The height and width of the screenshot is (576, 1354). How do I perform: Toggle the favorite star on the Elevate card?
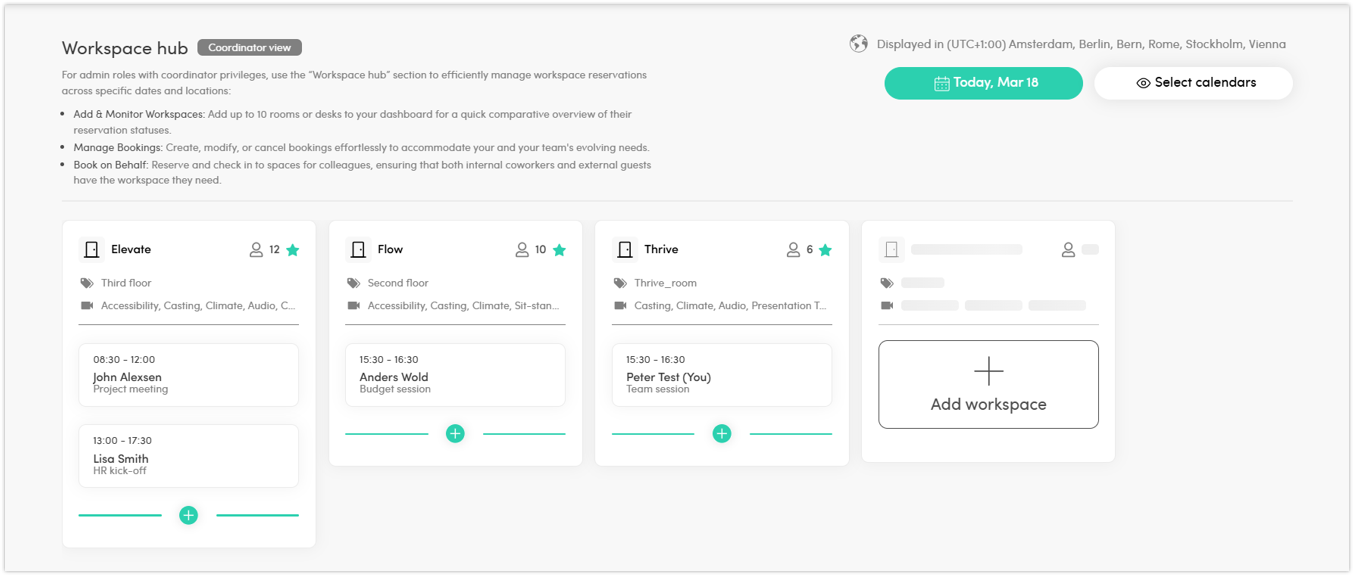[x=293, y=250]
